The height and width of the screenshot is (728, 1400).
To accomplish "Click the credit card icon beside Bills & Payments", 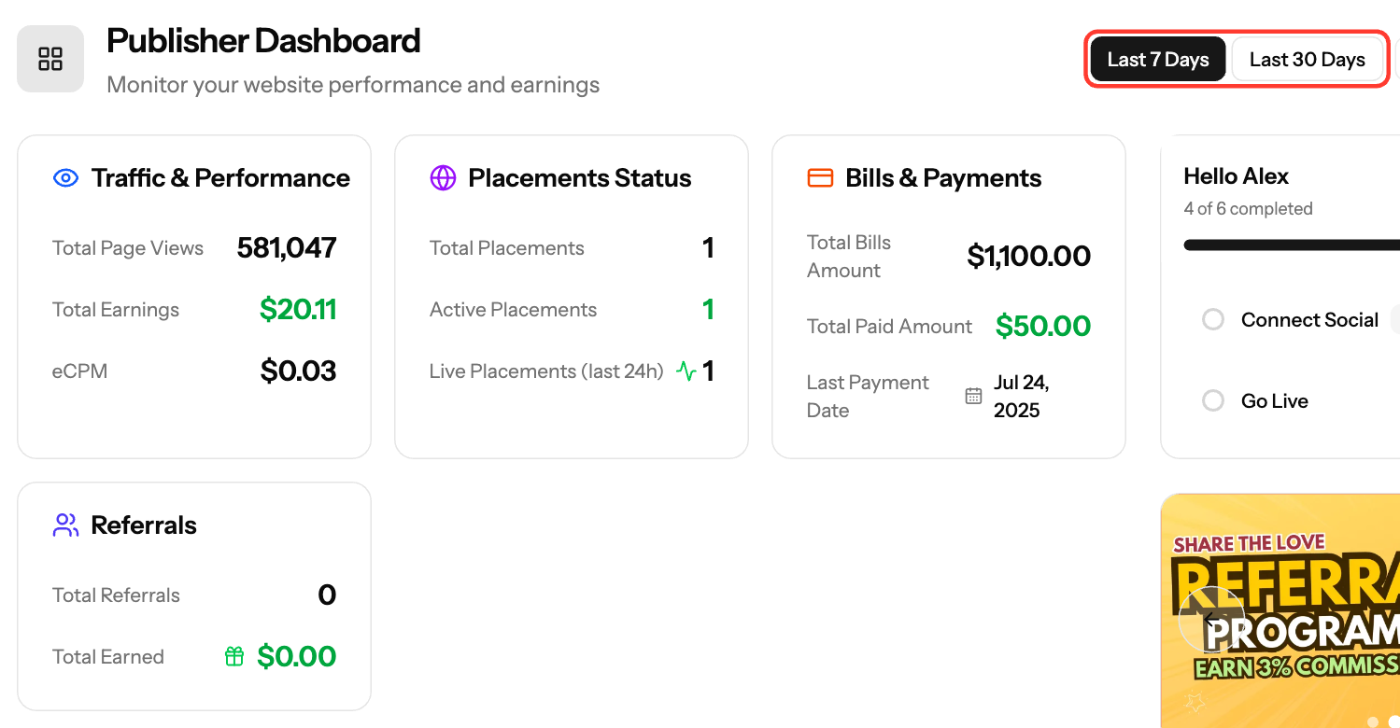I will [x=820, y=178].
